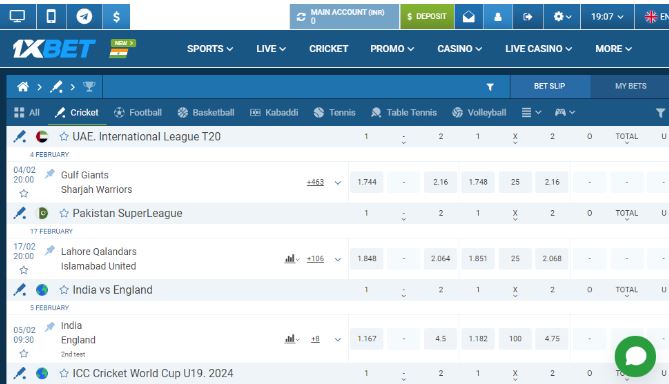The height and width of the screenshot is (384, 669).
Task: Open the green live chat bubble
Action: (x=635, y=356)
